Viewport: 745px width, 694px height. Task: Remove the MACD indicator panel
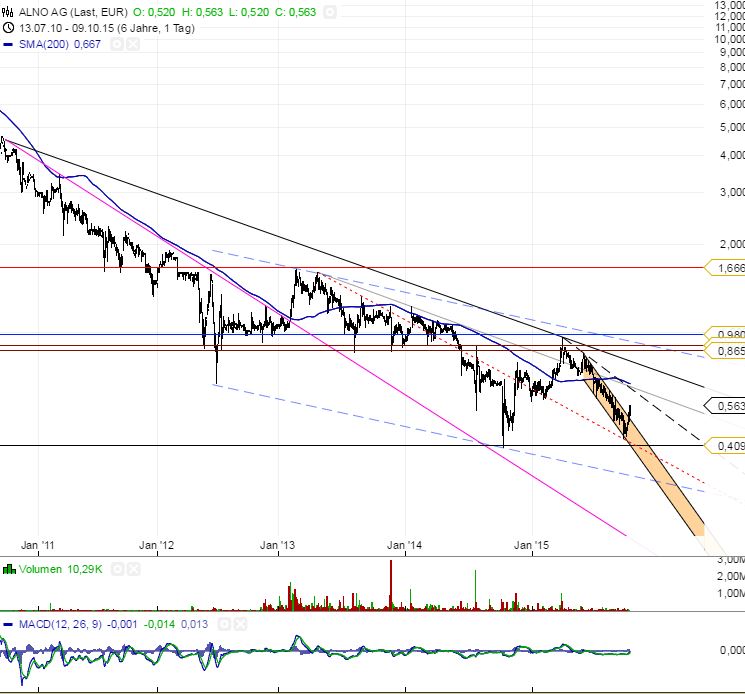point(241,624)
